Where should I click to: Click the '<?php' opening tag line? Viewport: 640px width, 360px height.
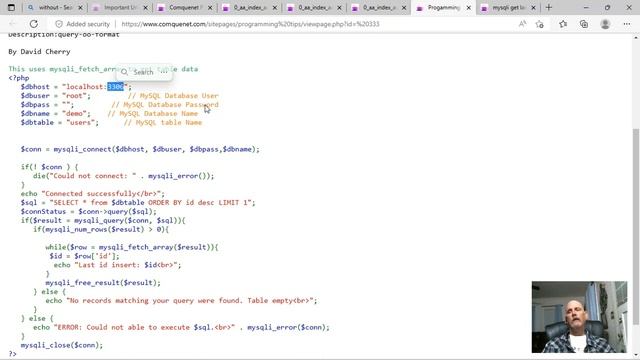click(19, 78)
